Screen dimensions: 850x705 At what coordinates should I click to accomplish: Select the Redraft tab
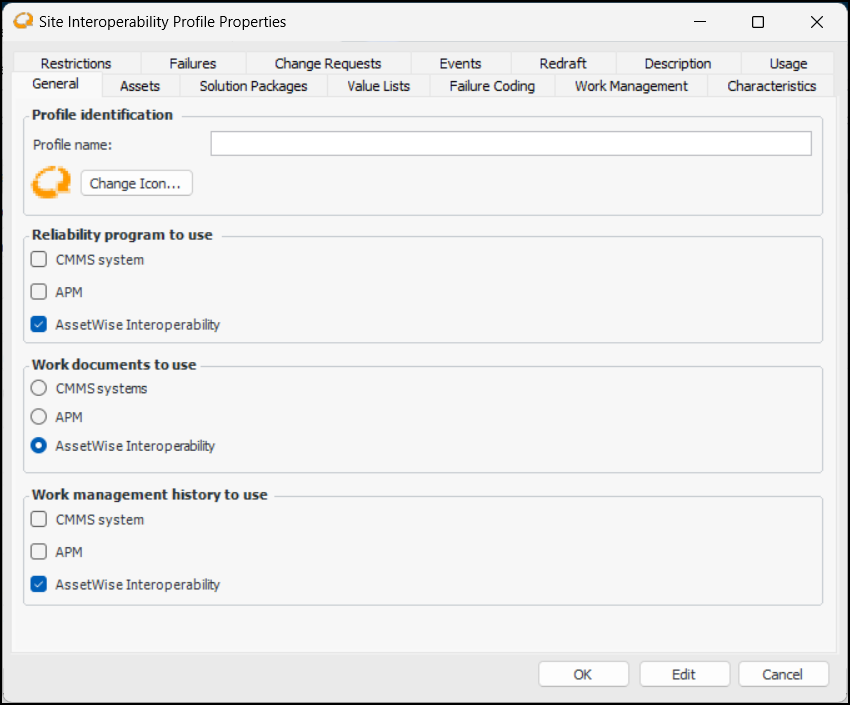pyautogui.click(x=563, y=63)
